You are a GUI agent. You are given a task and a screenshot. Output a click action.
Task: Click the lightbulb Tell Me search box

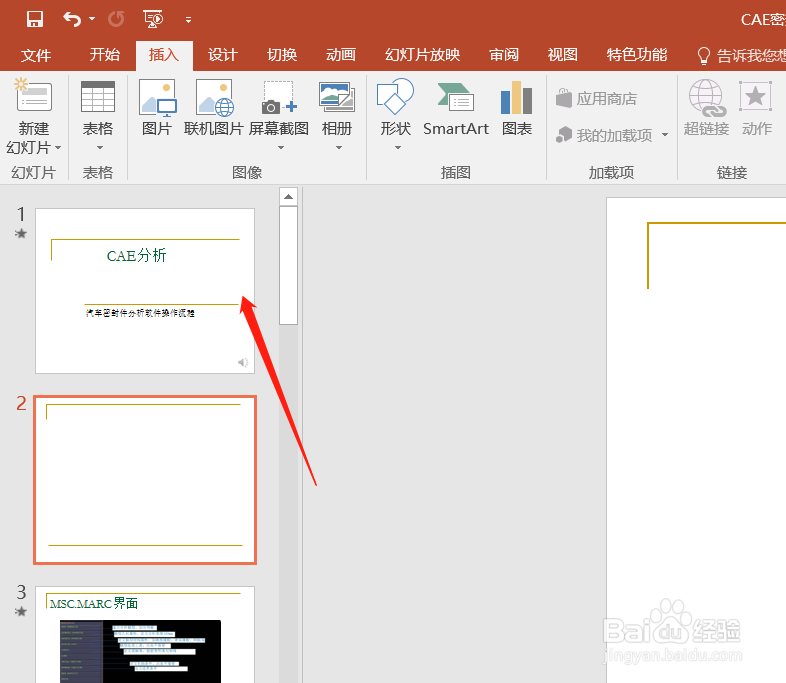click(x=742, y=55)
